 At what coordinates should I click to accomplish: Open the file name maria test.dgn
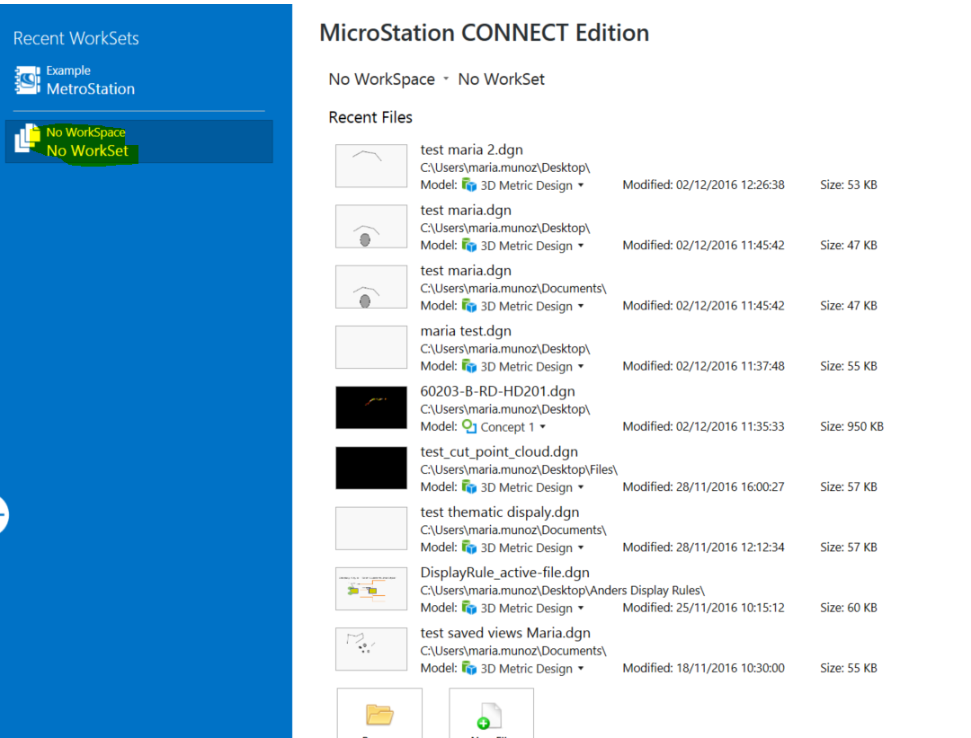tap(466, 331)
